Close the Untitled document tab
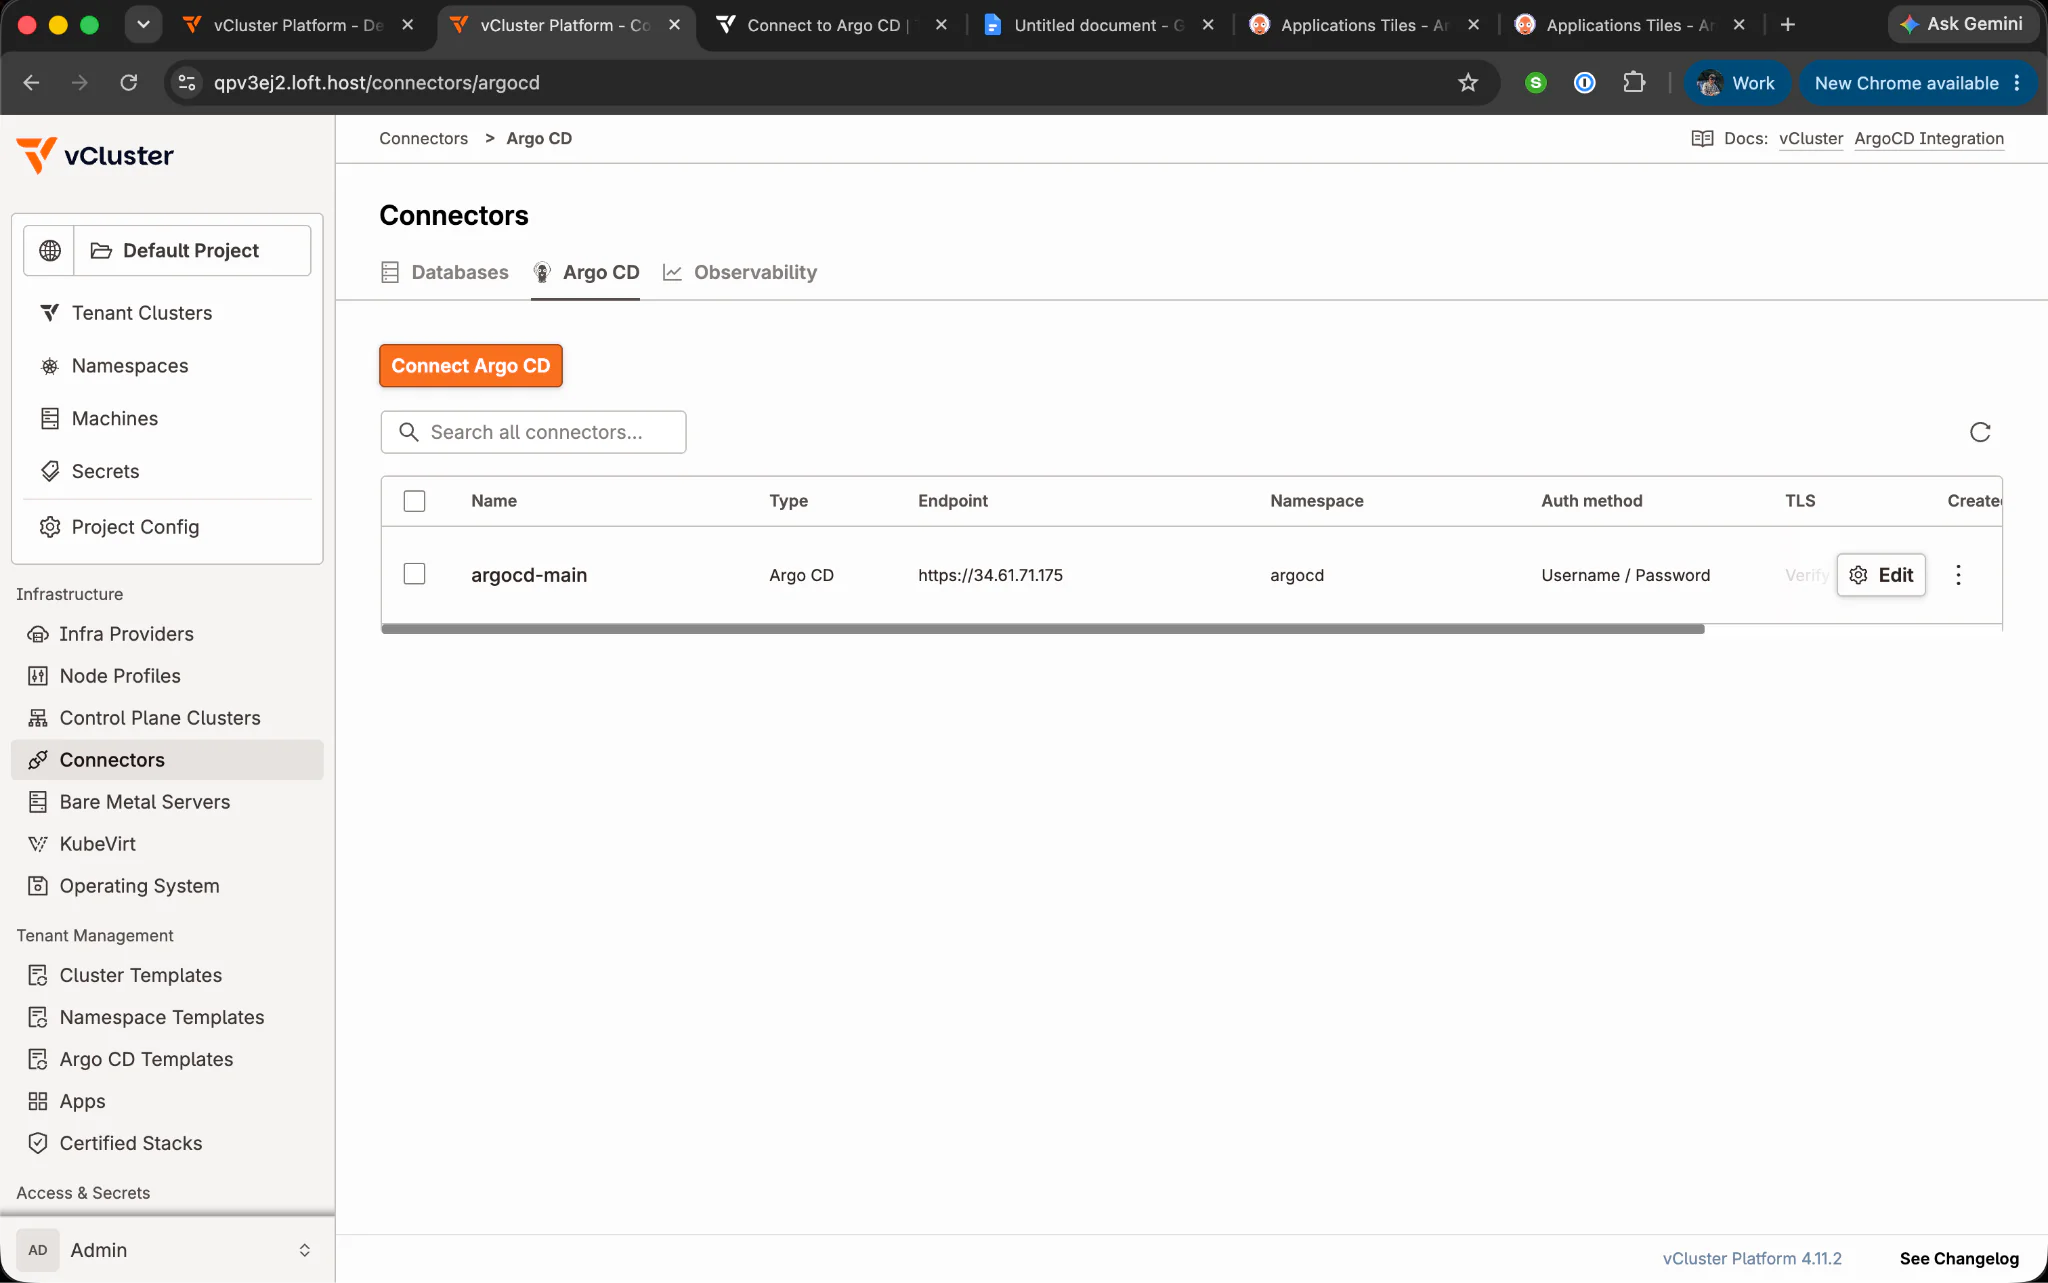This screenshot has height=1283, width=2048. [x=1208, y=25]
